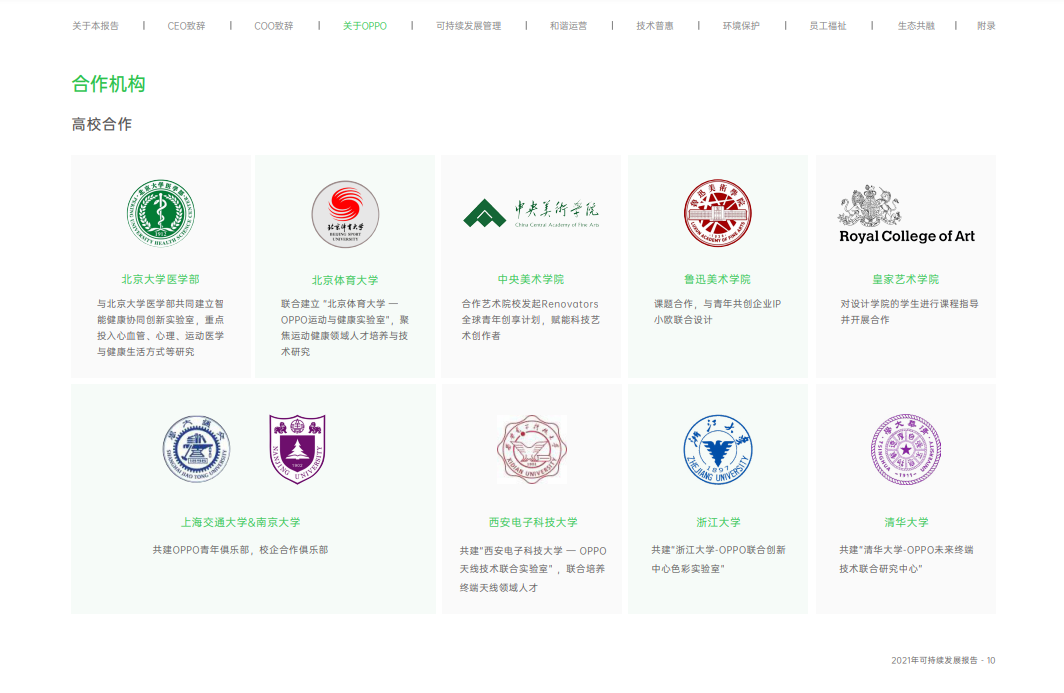Viewport: 1064px width, 693px height.
Task: Click the description mentioning Renovators 全球青年创享计划
Action: [531, 320]
